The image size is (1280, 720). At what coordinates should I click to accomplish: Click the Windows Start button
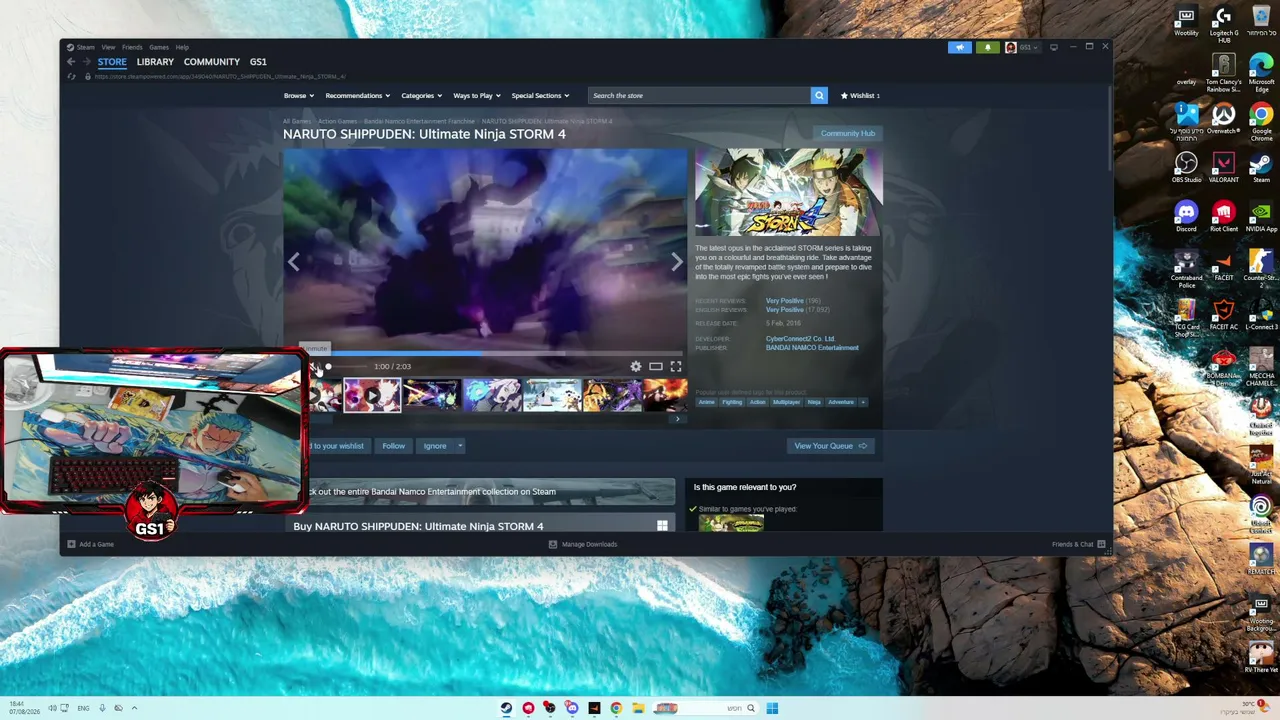(772, 708)
